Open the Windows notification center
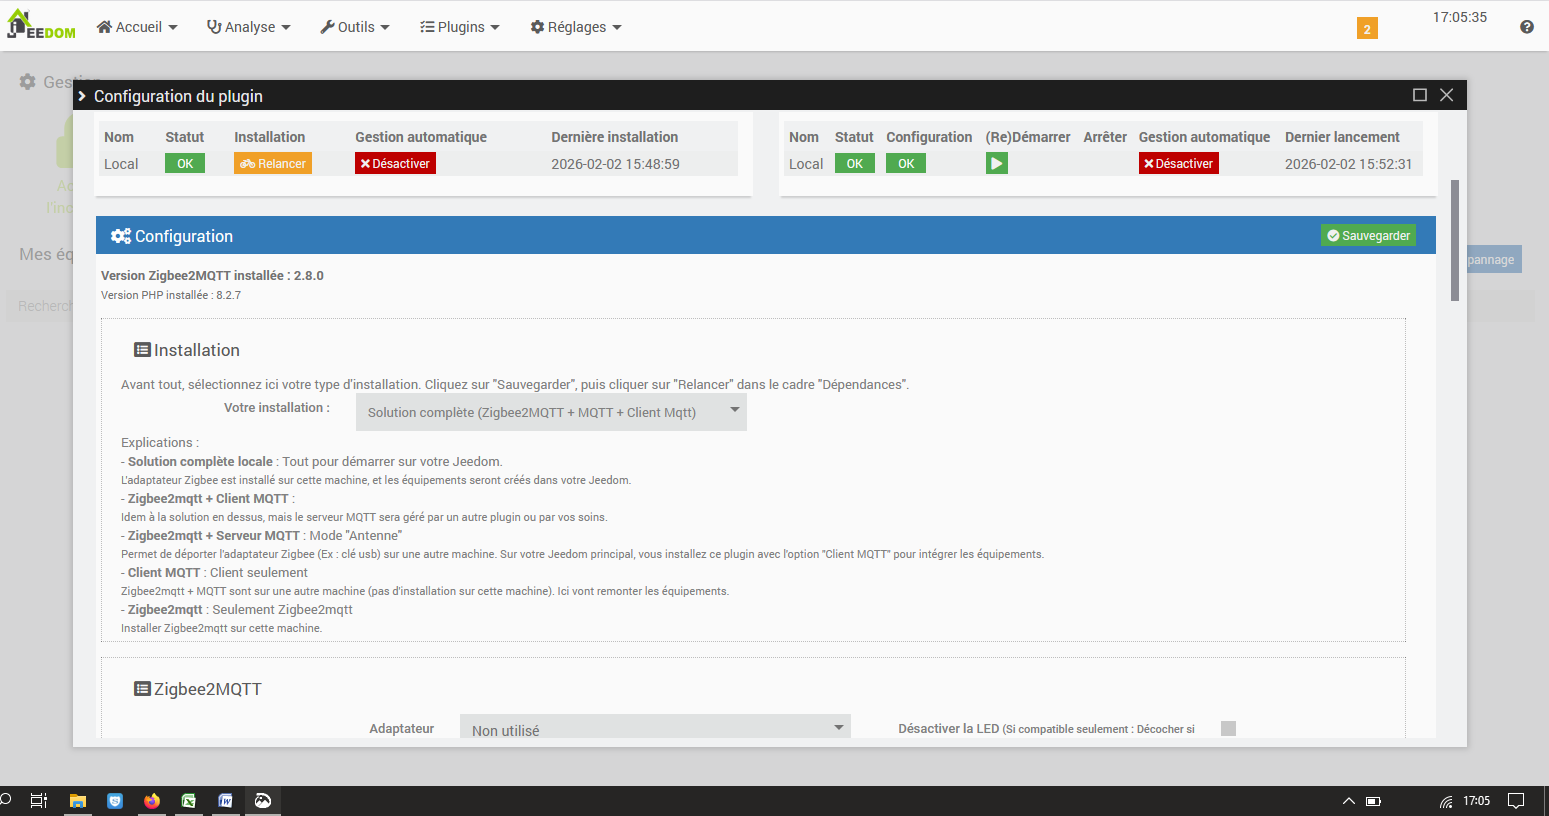Viewport: 1549px width, 816px height. pyautogui.click(x=1516, y=801)
